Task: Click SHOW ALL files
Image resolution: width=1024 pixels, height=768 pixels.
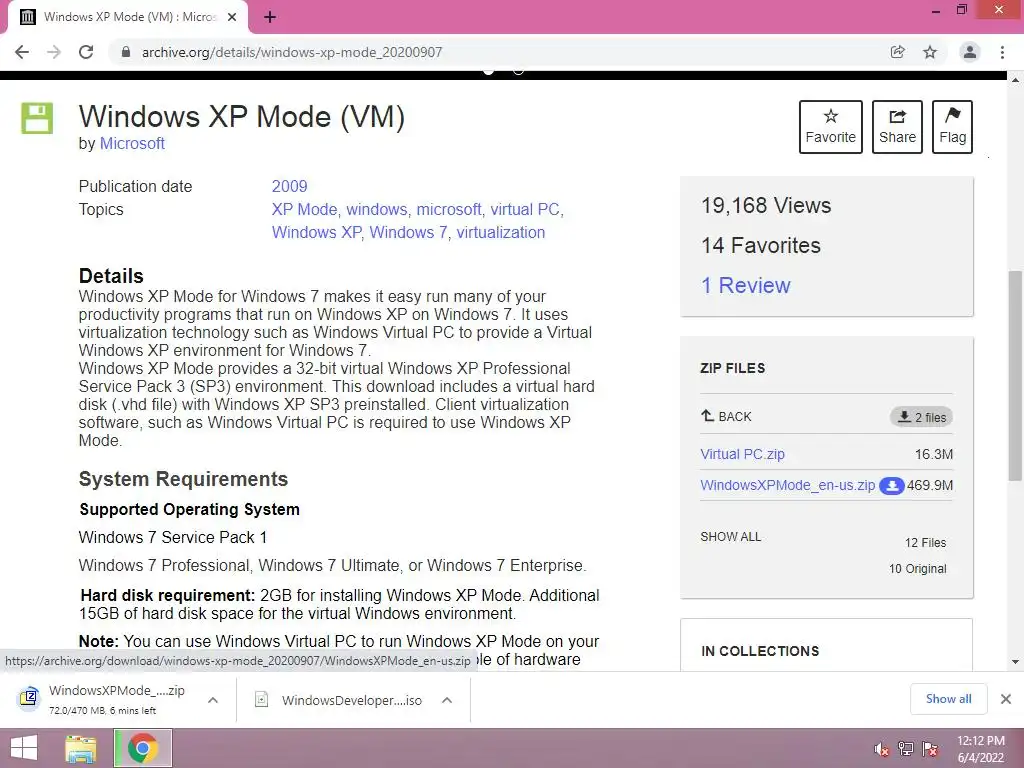Action: pyautogui.click(x=731, y=537)
